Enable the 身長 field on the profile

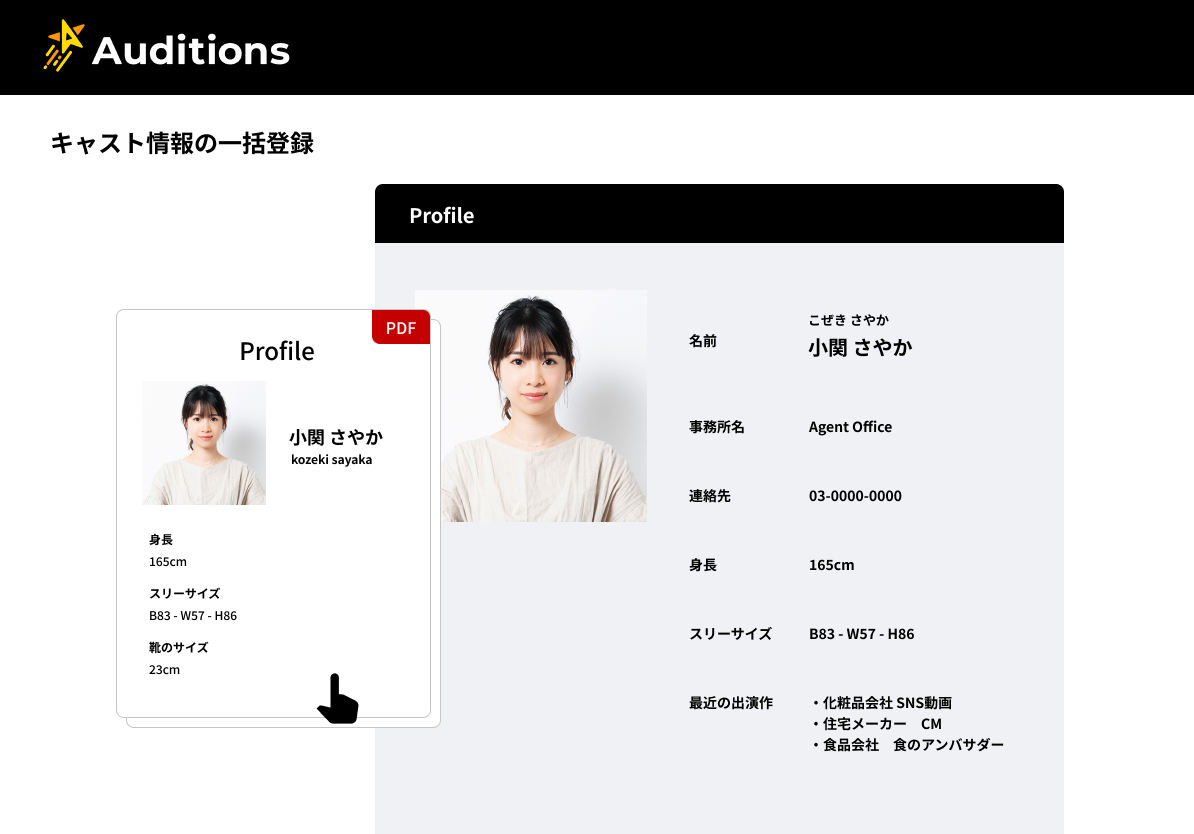point(704,565)
